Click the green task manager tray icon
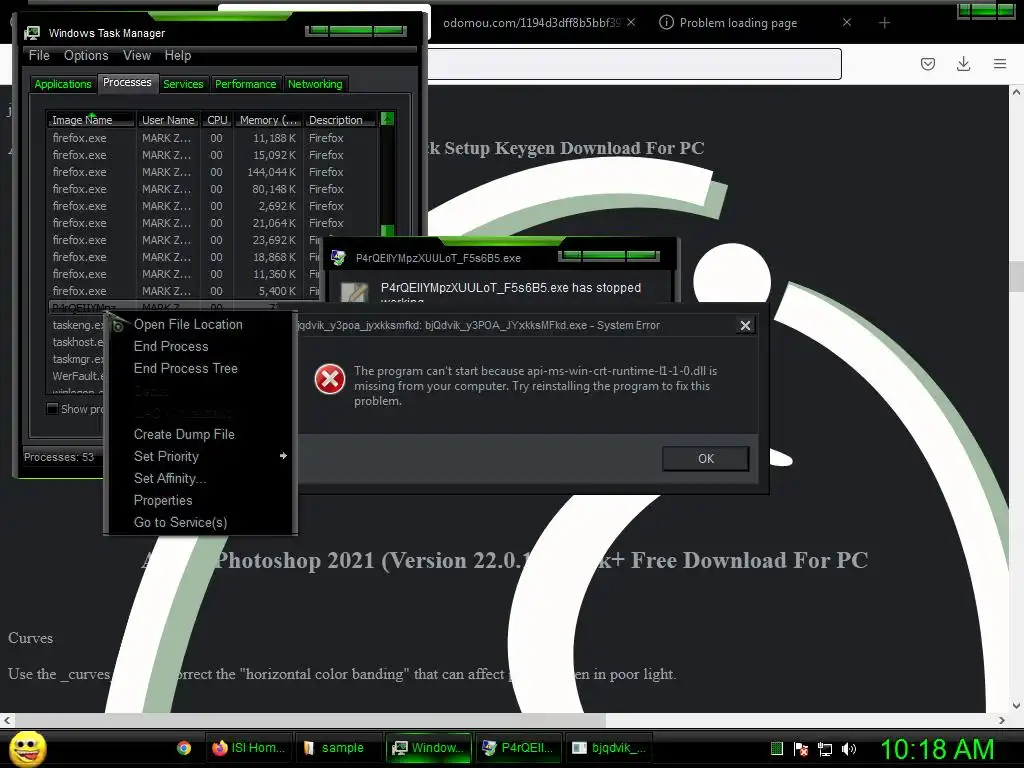Image resolution: width=1024 pixels, height=768 pixels. (776, 748)
